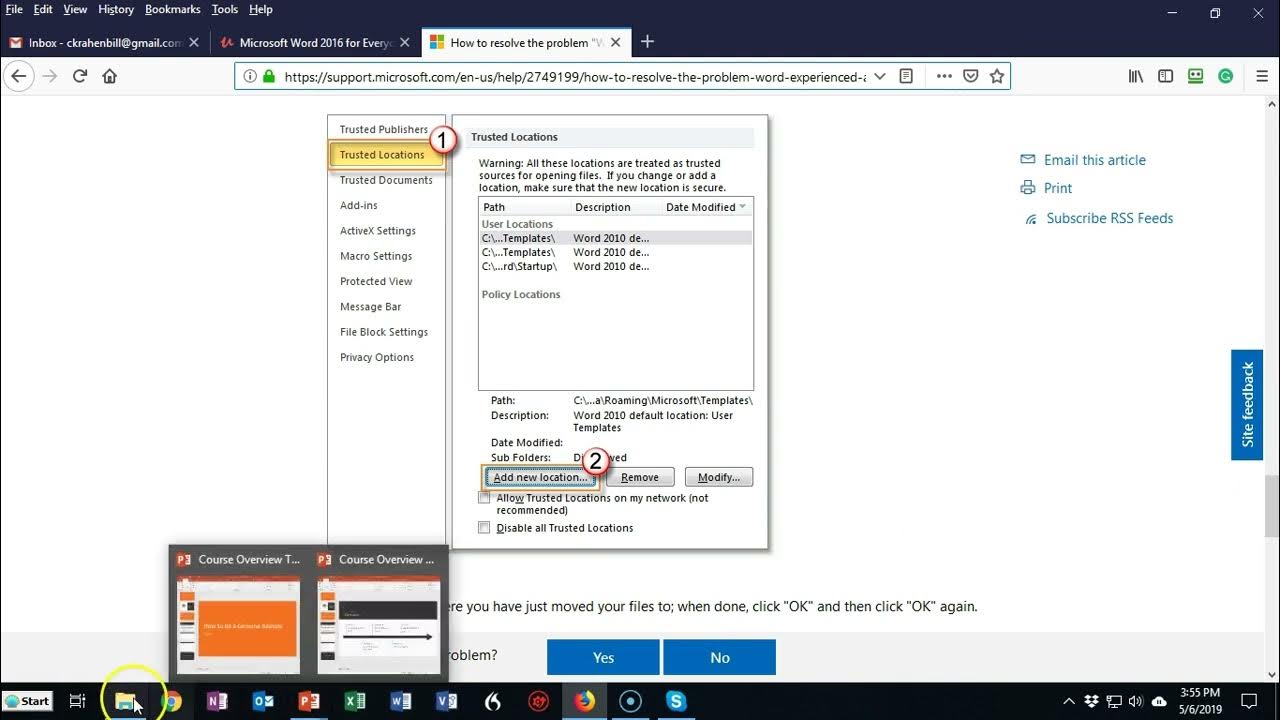Screen dimensions: 1280x720
Task: Close the Microsoft Word 2016 tab
Action: [x=404, y=43]
